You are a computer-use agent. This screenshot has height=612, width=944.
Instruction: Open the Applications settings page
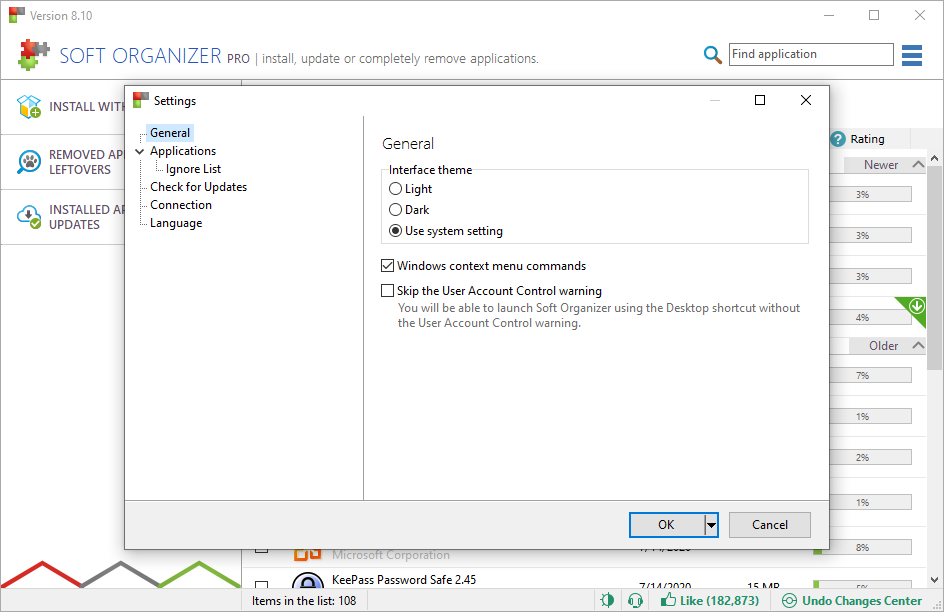183,151
